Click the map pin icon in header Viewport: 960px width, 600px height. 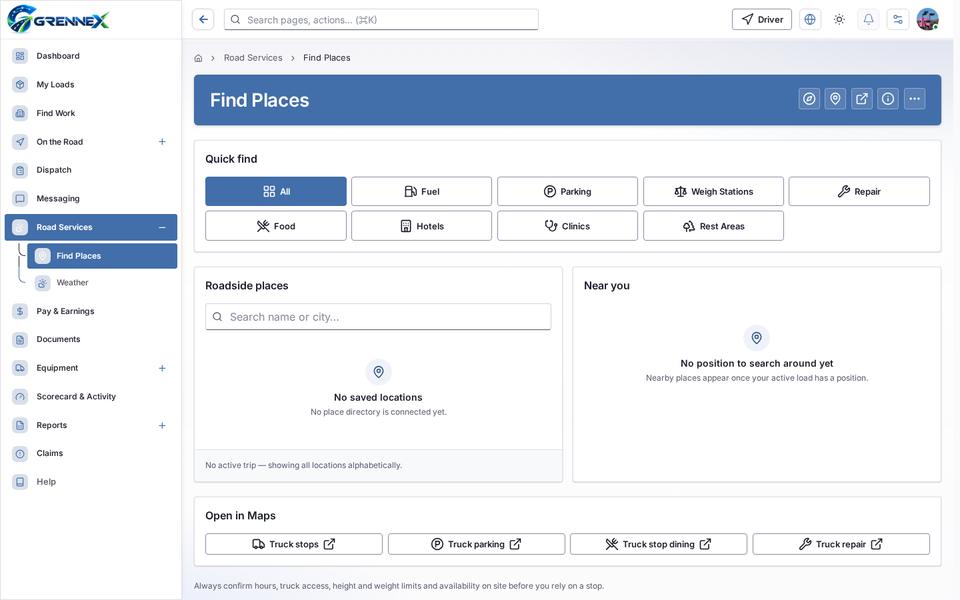point(835,99)
